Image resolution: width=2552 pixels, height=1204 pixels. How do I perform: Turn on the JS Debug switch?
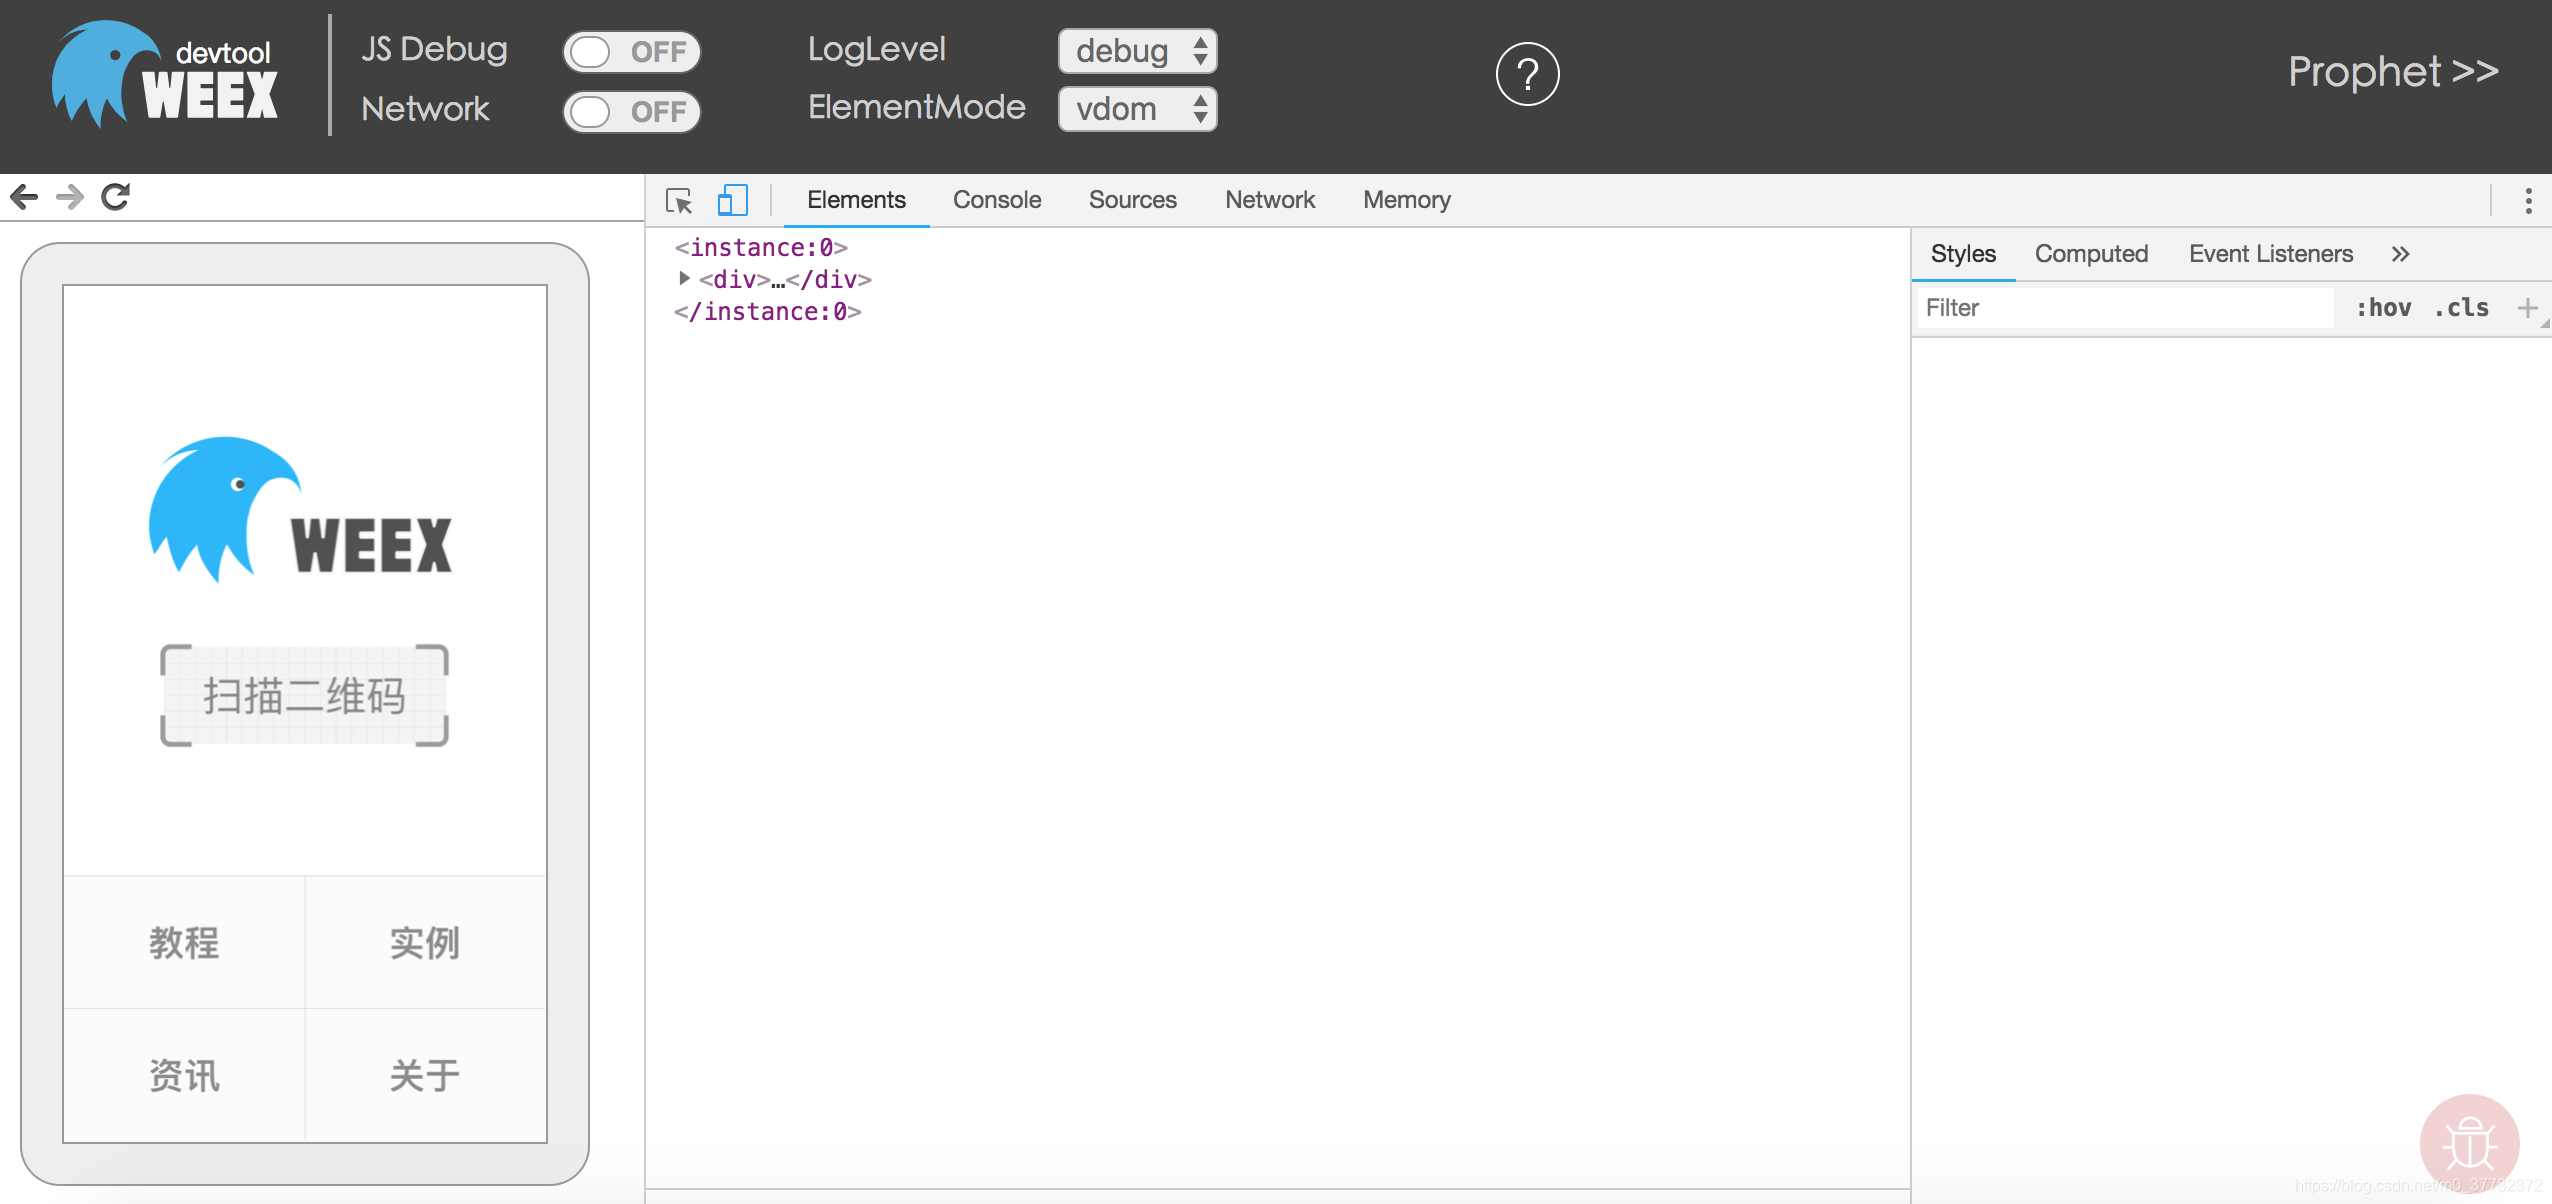point(631,52)
